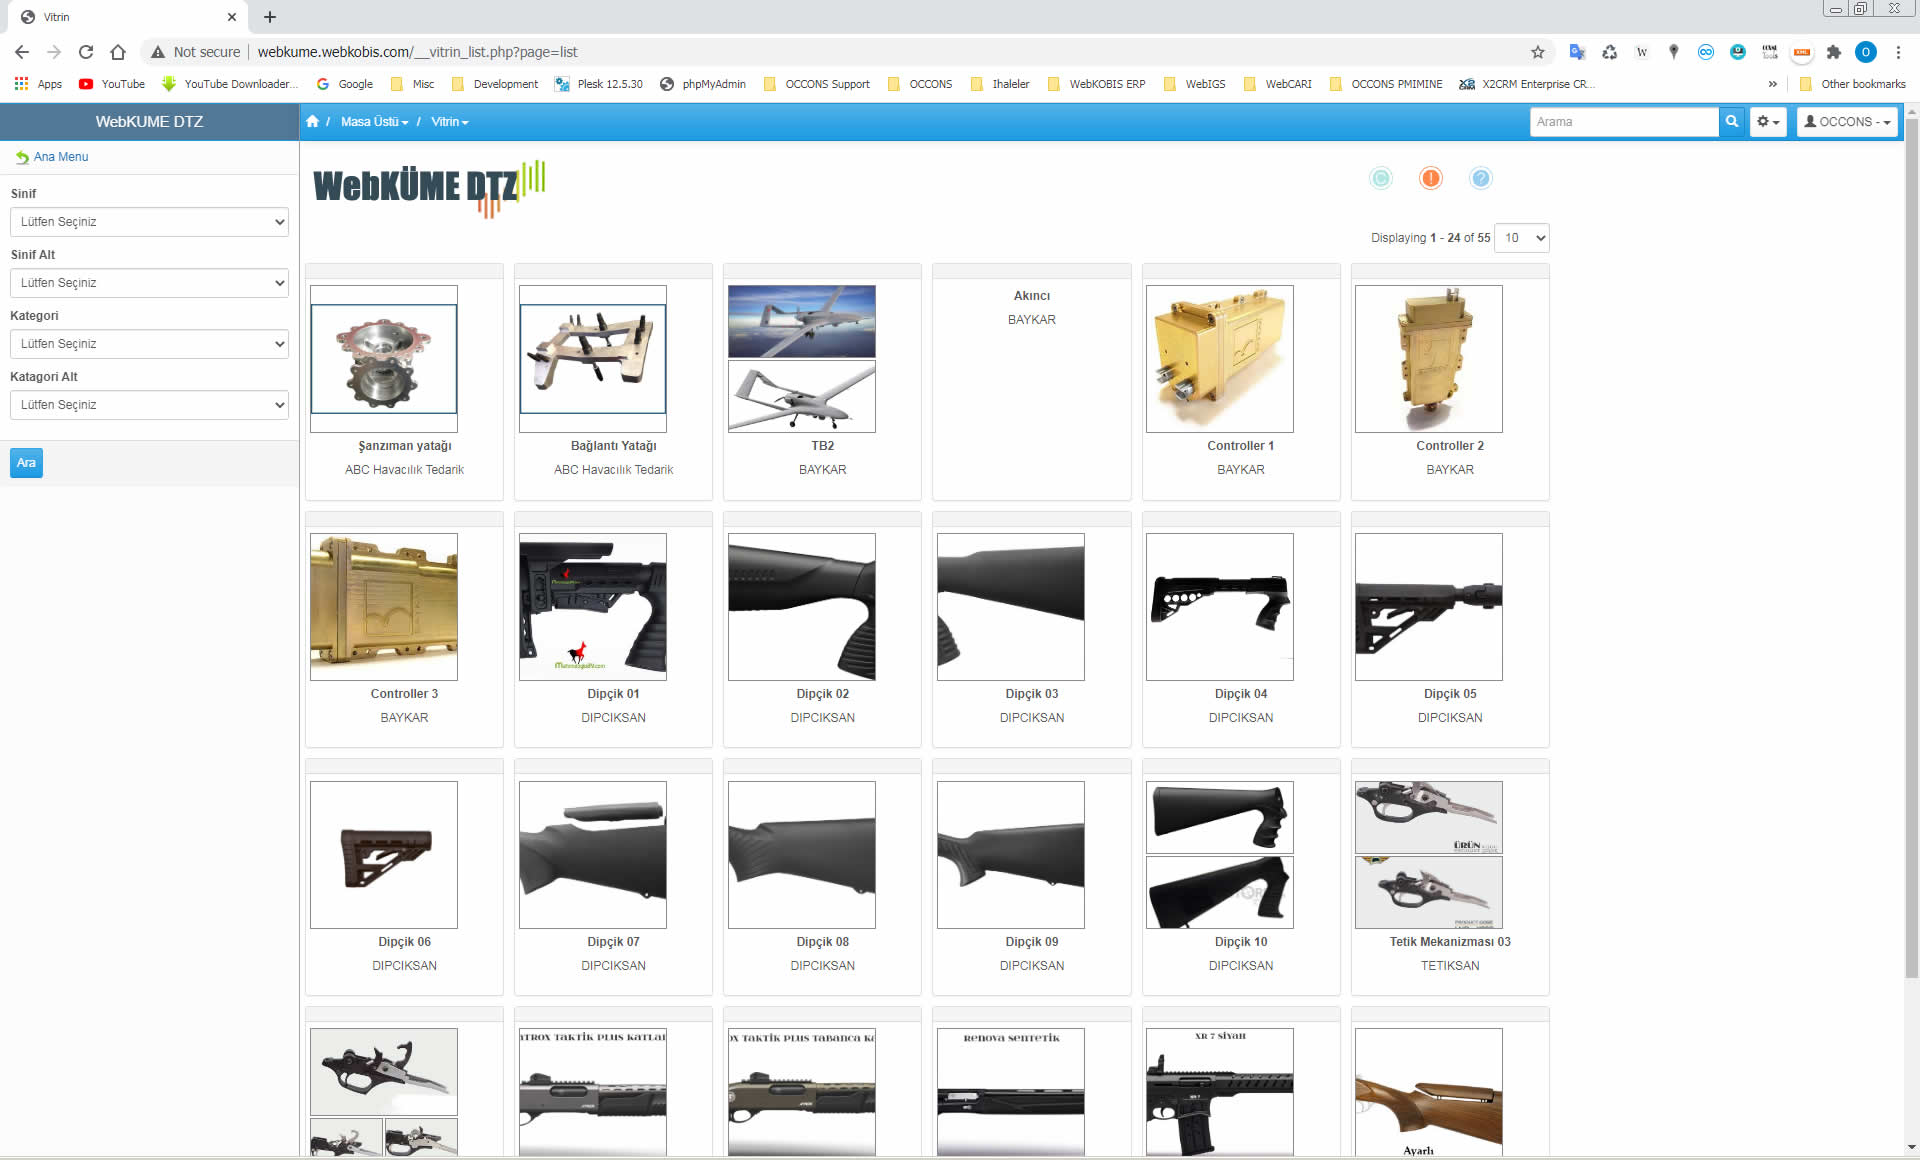Open the Dipçik 06 thumbnail
This screenshot has height=1160, width=1920.
point(384,855)
